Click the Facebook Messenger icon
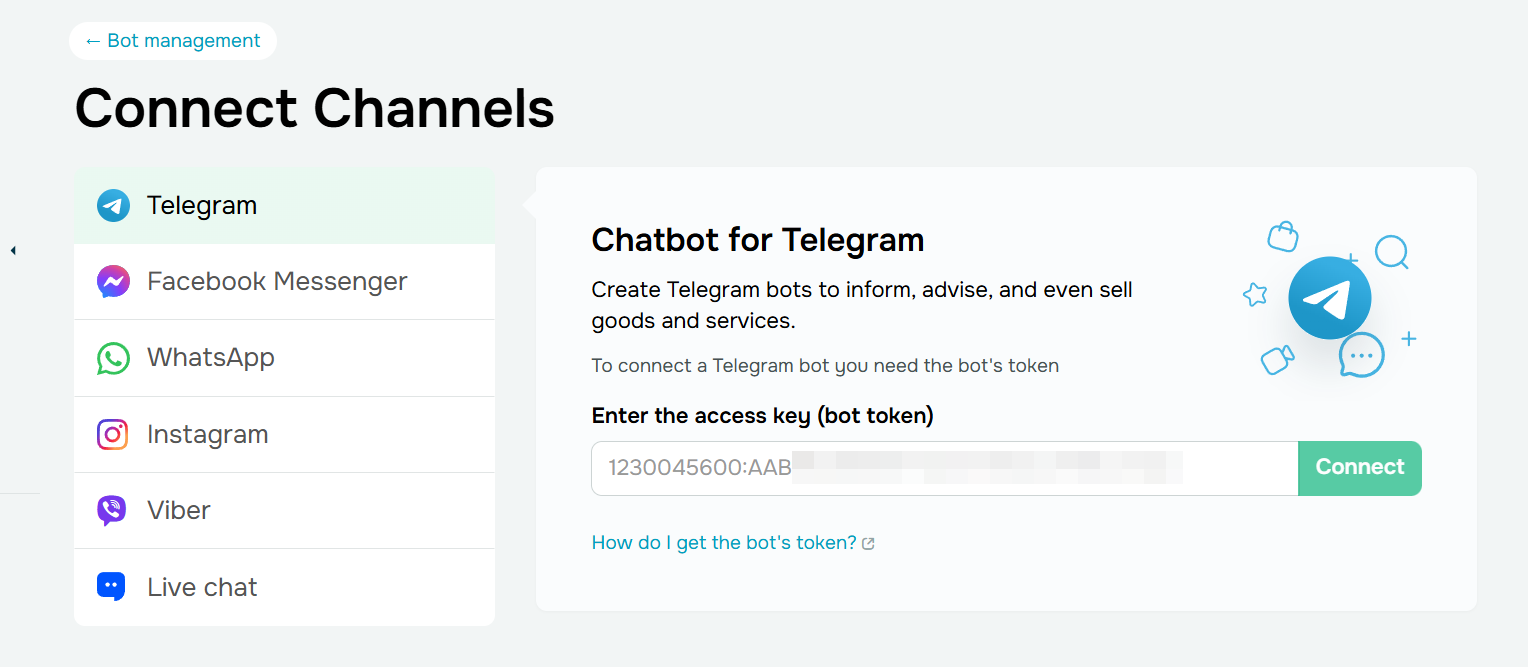Viewport: 1528px width, 667px height. pyautogui.click(x=113, y=281)
